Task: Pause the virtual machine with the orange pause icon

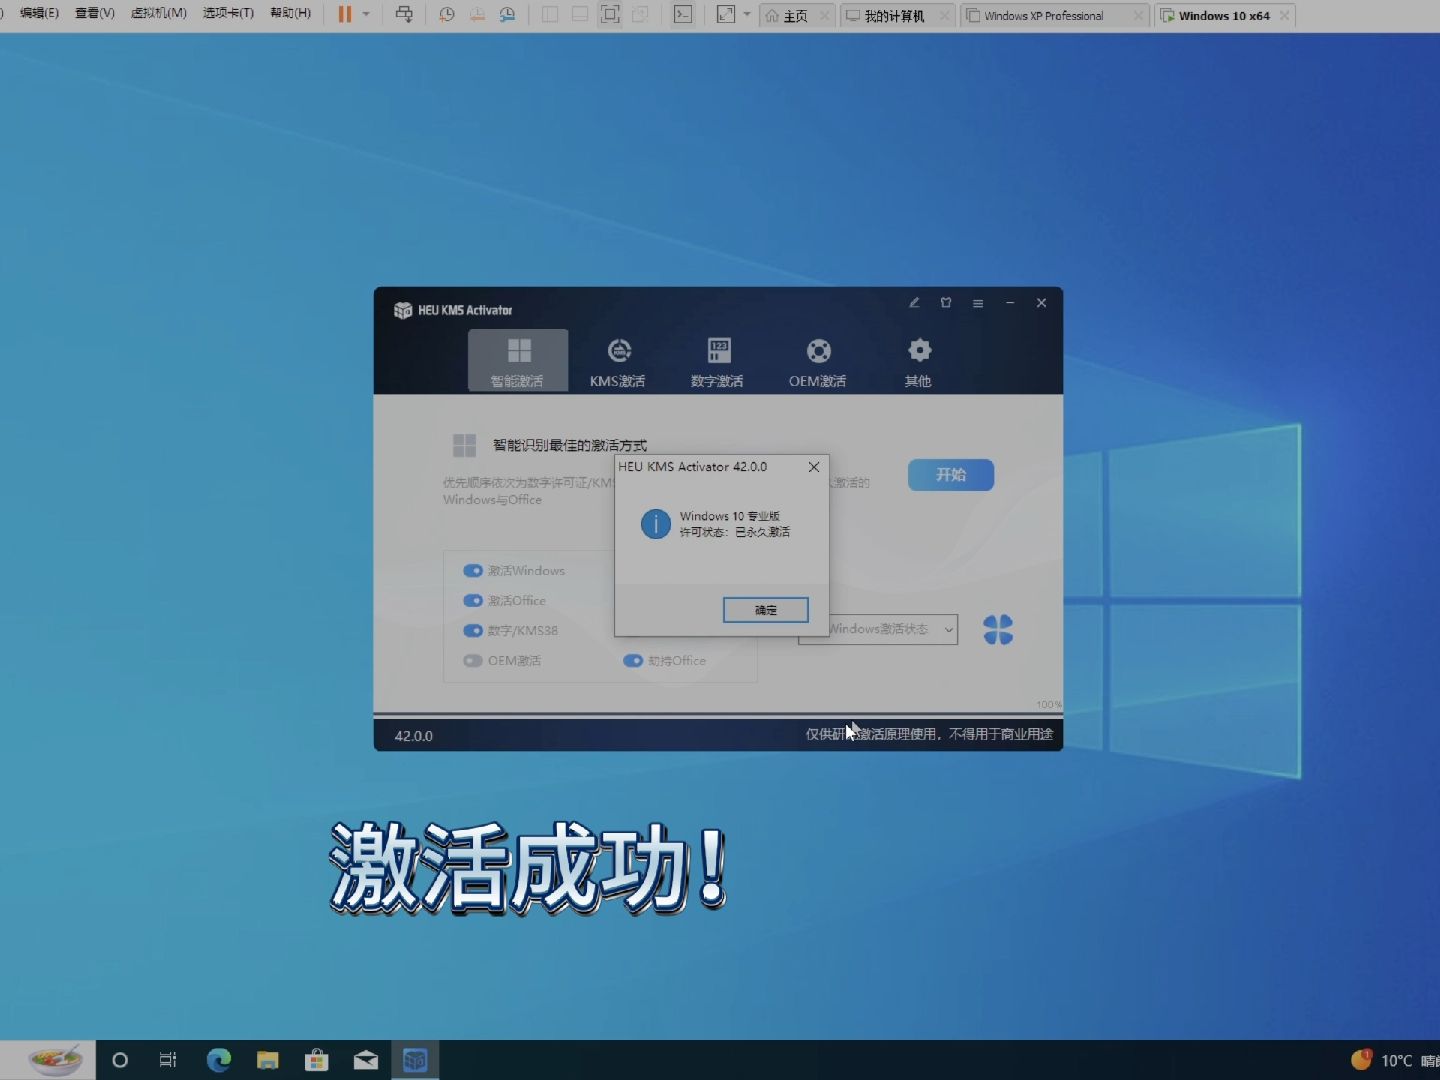Action: click(345, 14)
